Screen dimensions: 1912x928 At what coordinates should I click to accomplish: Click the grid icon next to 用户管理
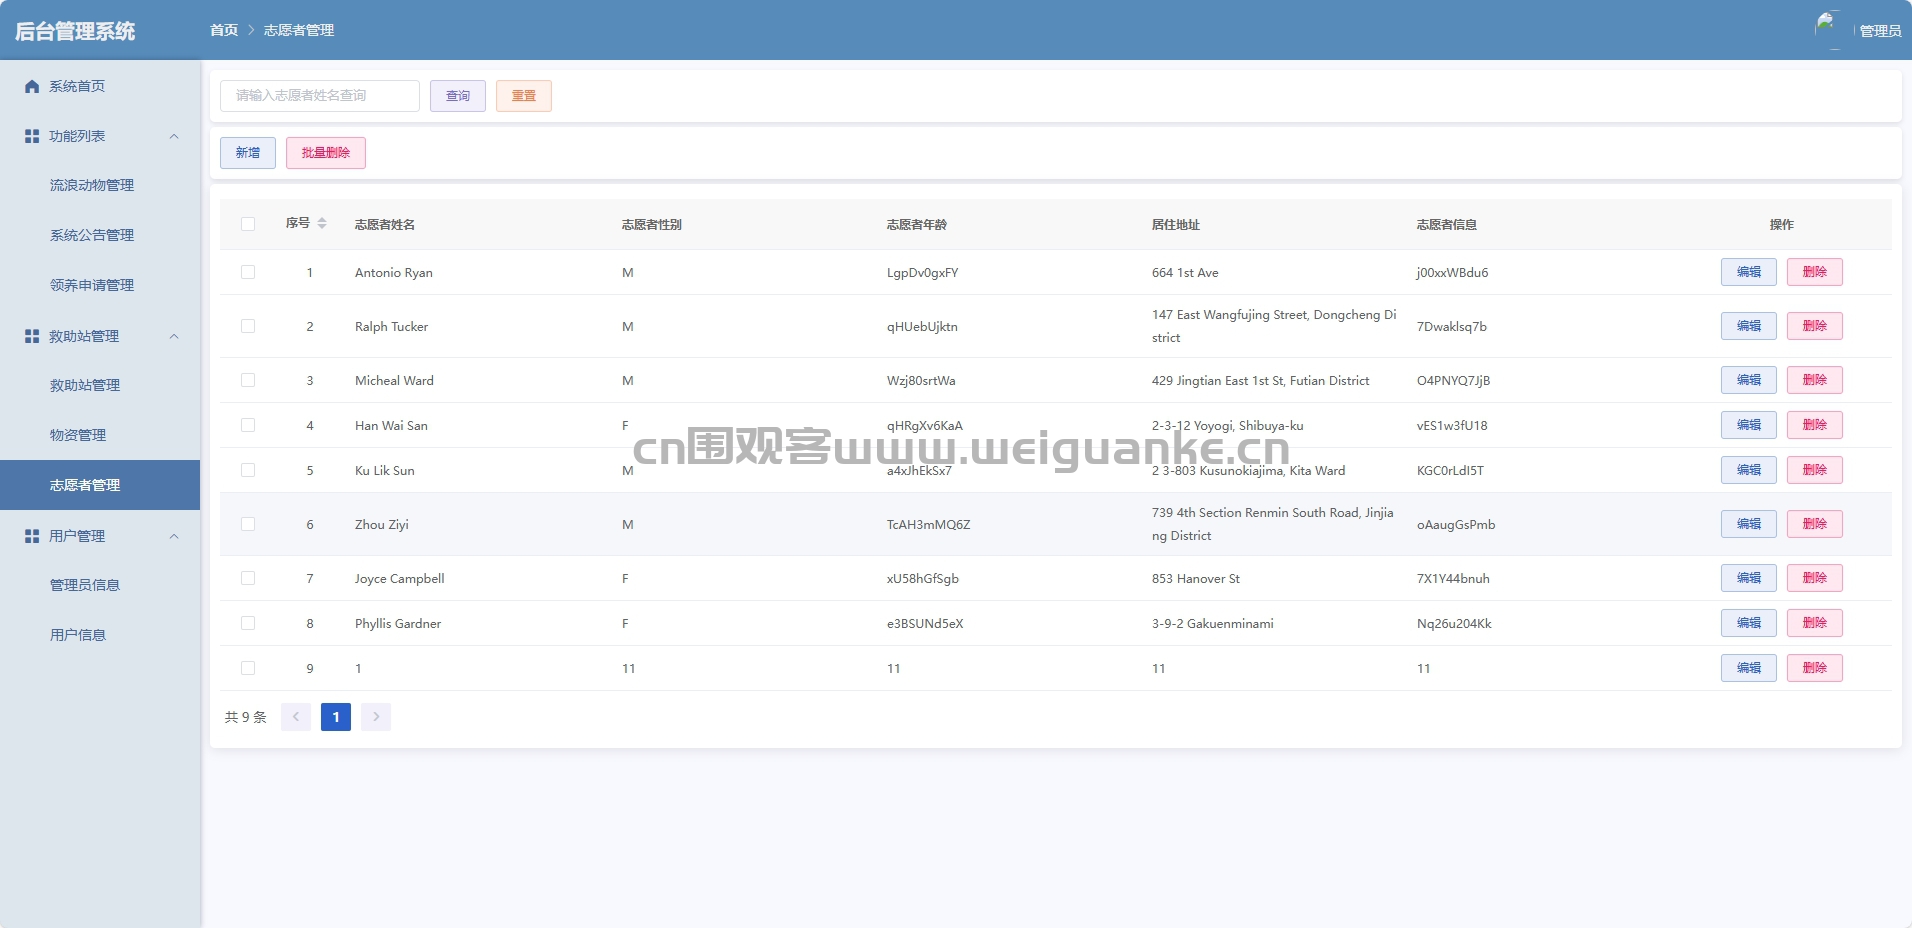(x=32, y=536)
